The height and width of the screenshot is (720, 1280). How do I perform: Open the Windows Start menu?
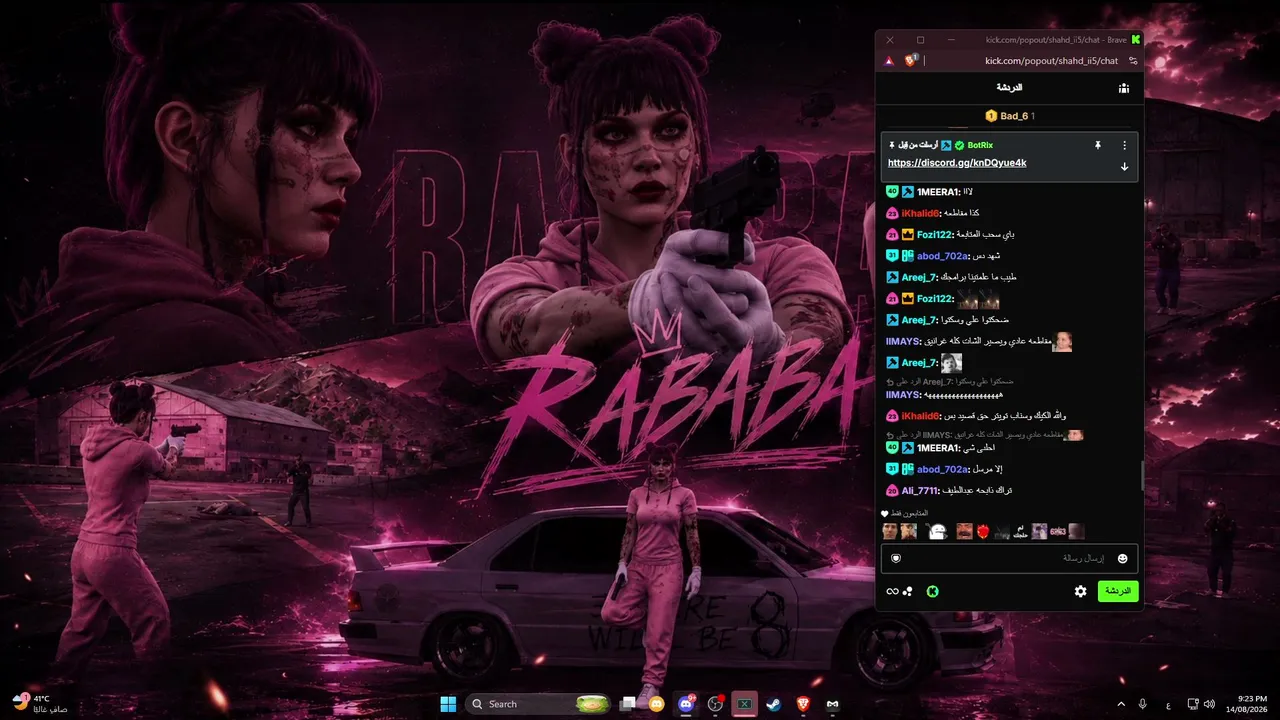pyautogui.click(x=448, y=704)
